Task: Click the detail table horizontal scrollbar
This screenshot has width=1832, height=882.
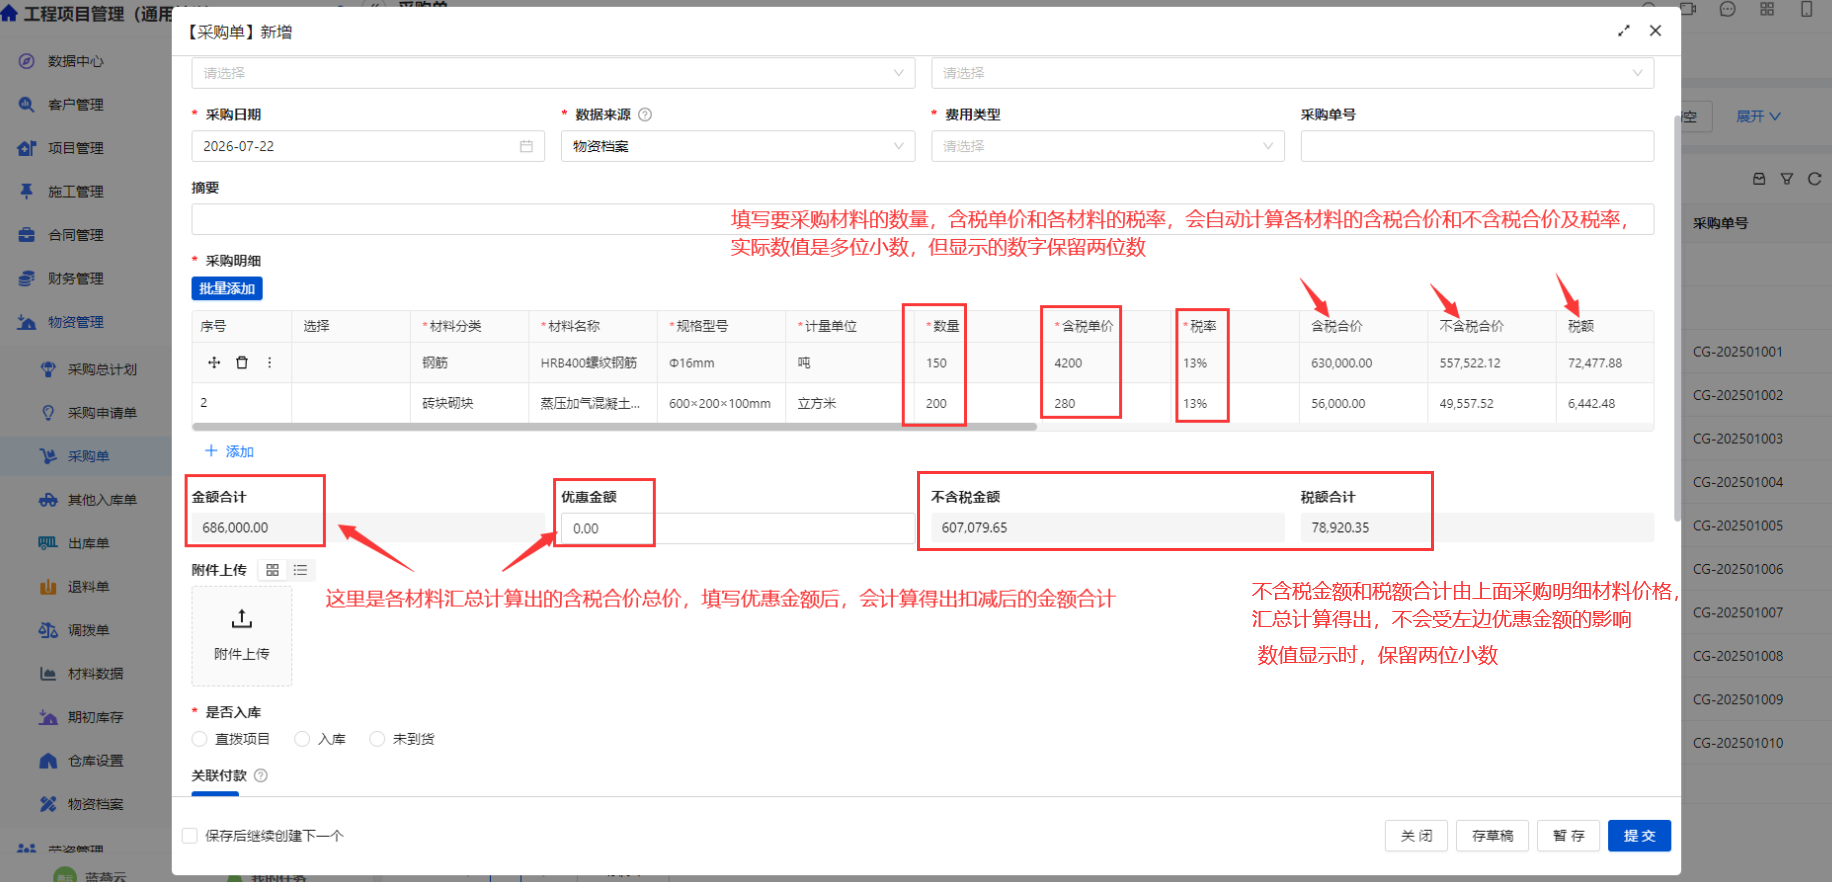Action: pyautogui.click(x=615, y=427)
